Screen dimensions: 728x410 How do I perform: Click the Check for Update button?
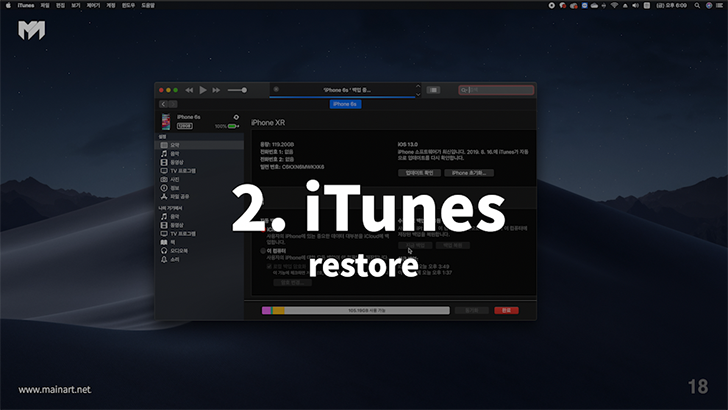419,173
